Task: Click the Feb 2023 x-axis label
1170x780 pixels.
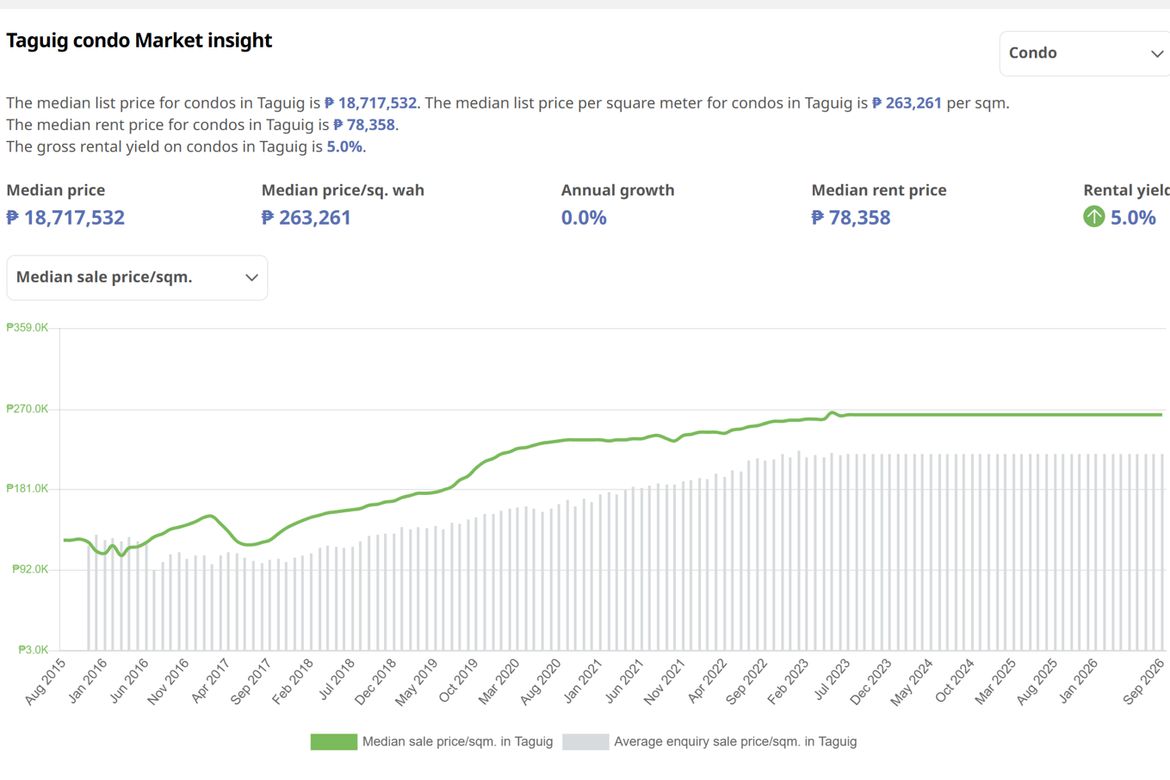Action: coord(787,681)
